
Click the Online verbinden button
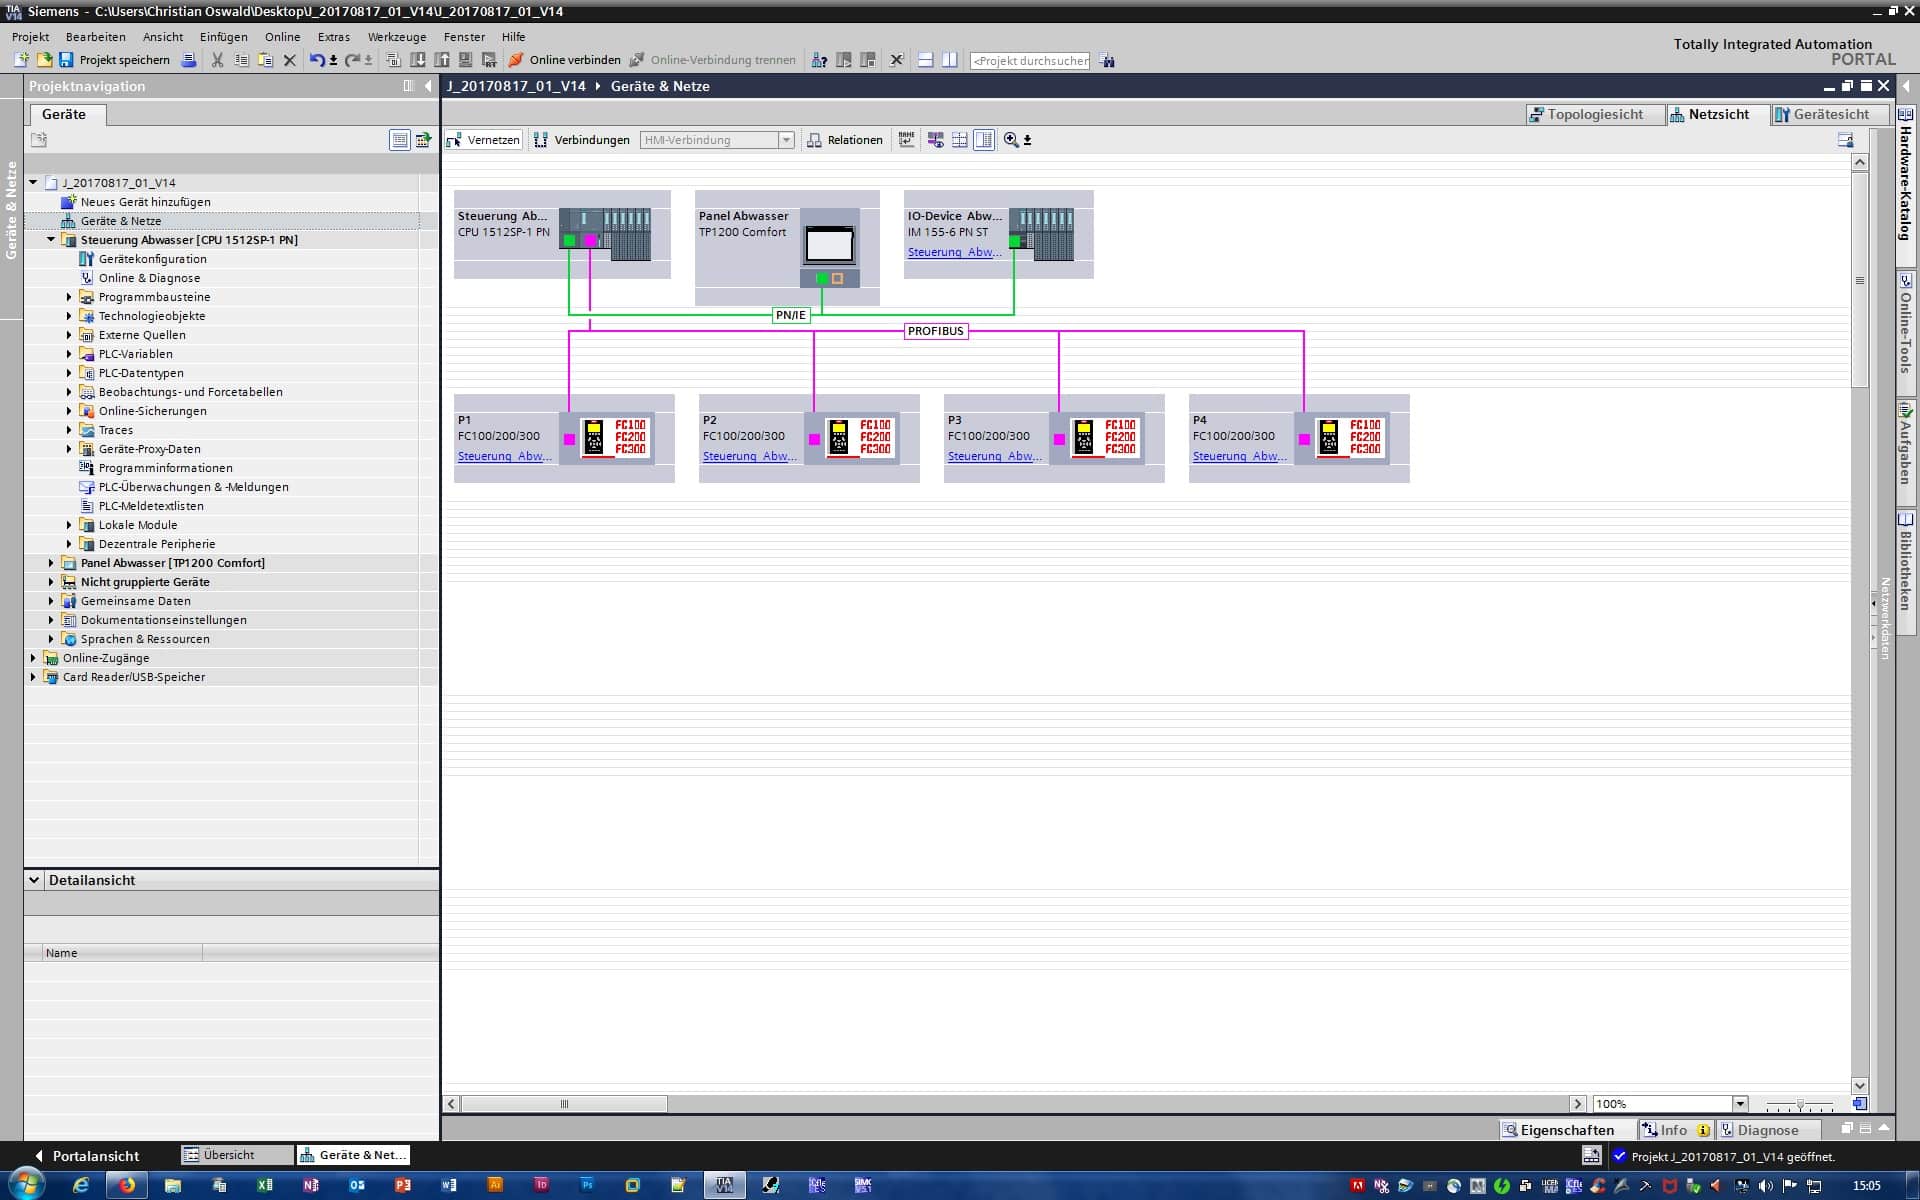pyautogui.click(x=565, y=60)
